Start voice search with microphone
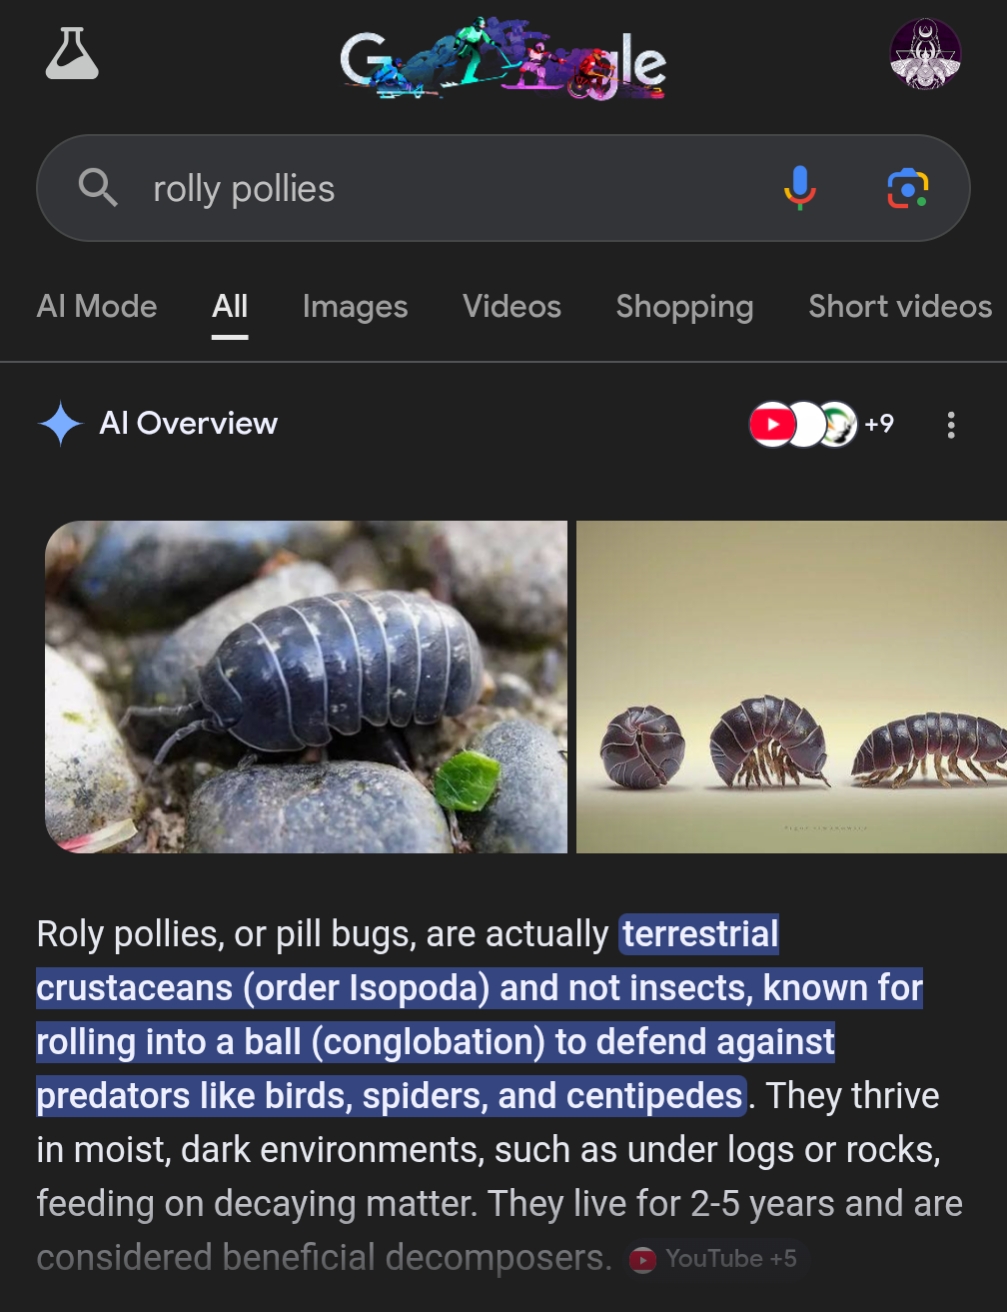The width and height of the screenshot is (1007, 1312). [x=799, y=187]
